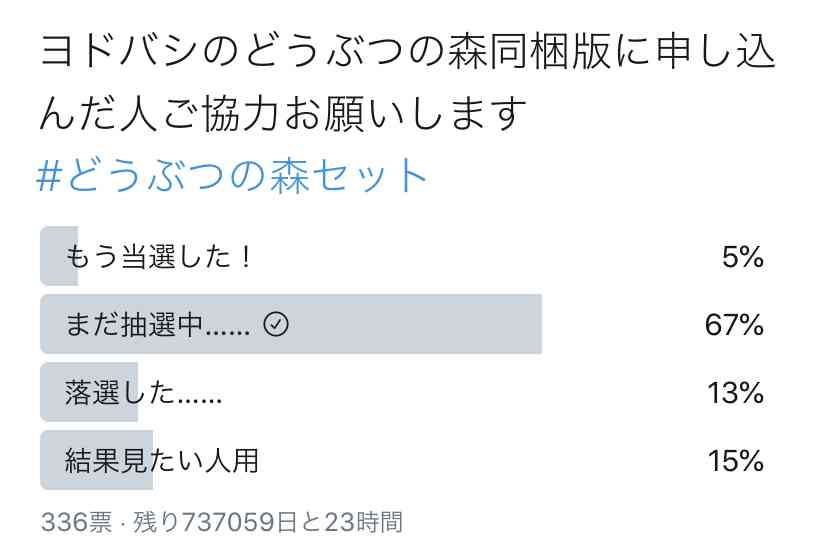This screenshot has height=549, width=828.
Task: Click the # symbol of the hashtag
Action: click(x=50, y=175)
